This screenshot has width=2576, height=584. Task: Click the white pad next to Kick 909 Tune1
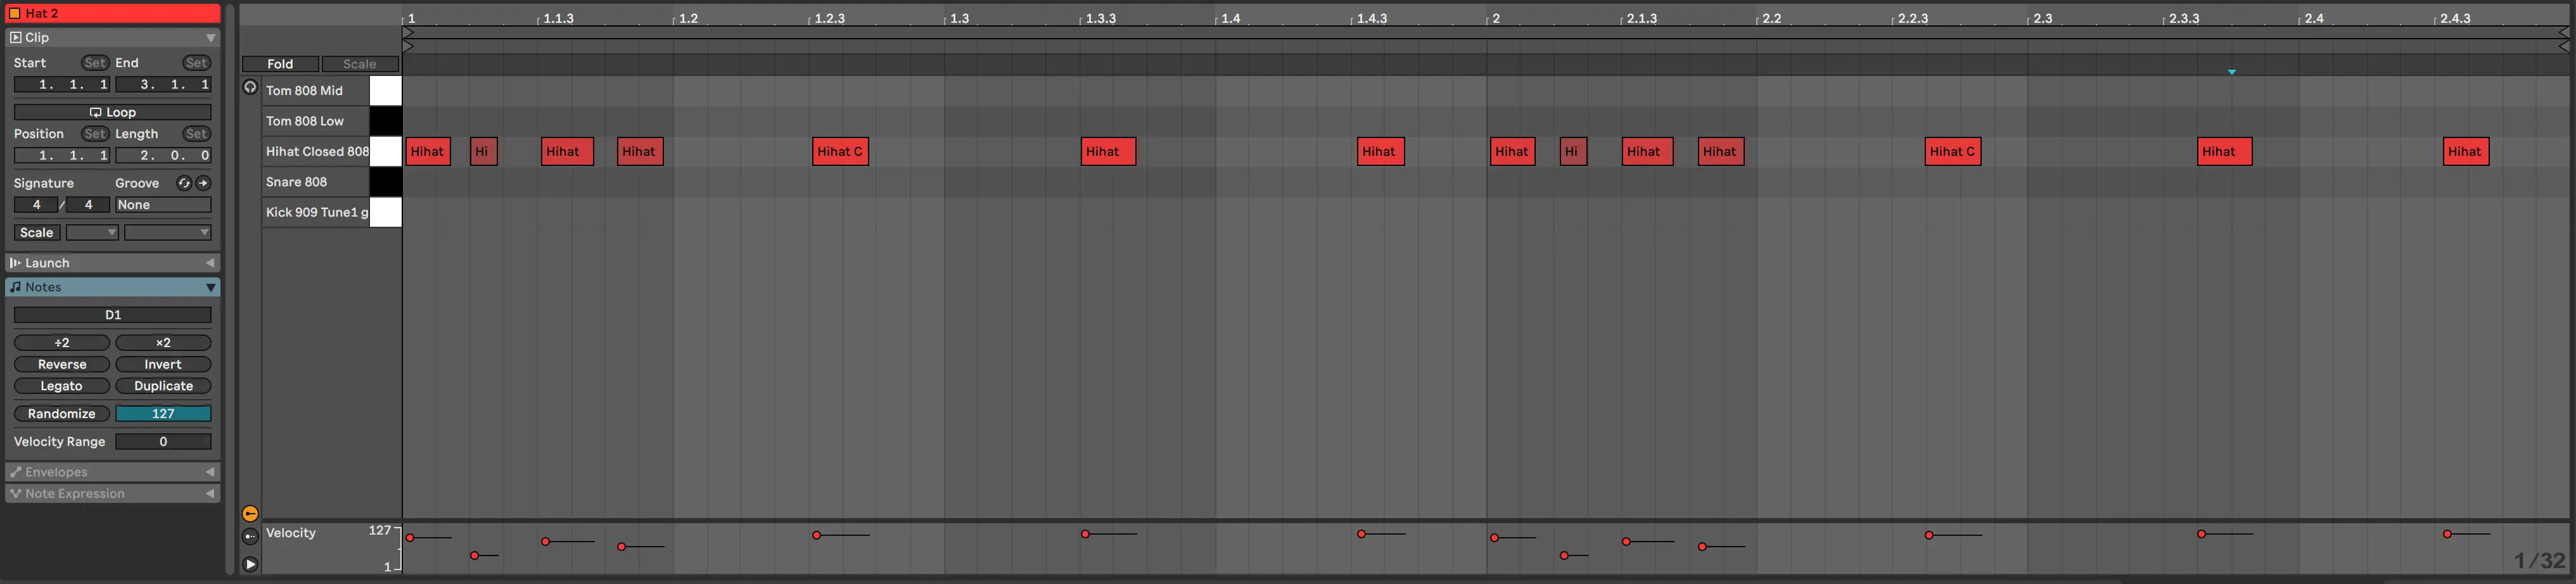point(385,212)
